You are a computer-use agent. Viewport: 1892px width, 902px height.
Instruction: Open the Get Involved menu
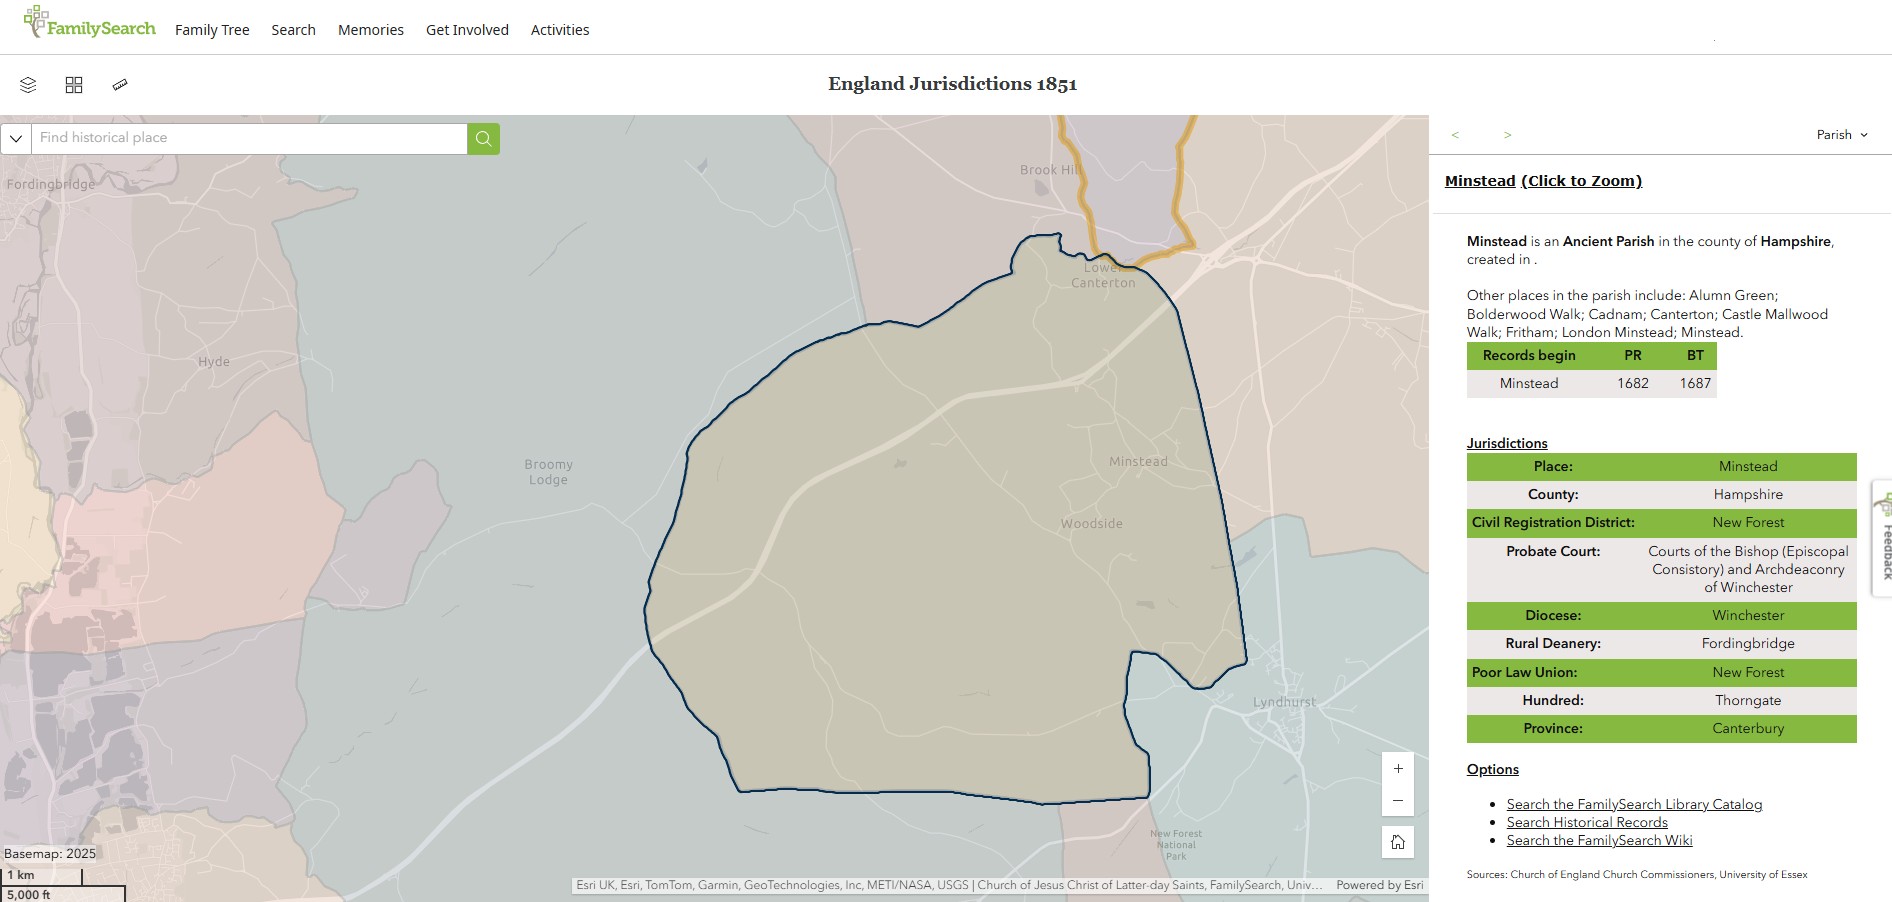467,30
